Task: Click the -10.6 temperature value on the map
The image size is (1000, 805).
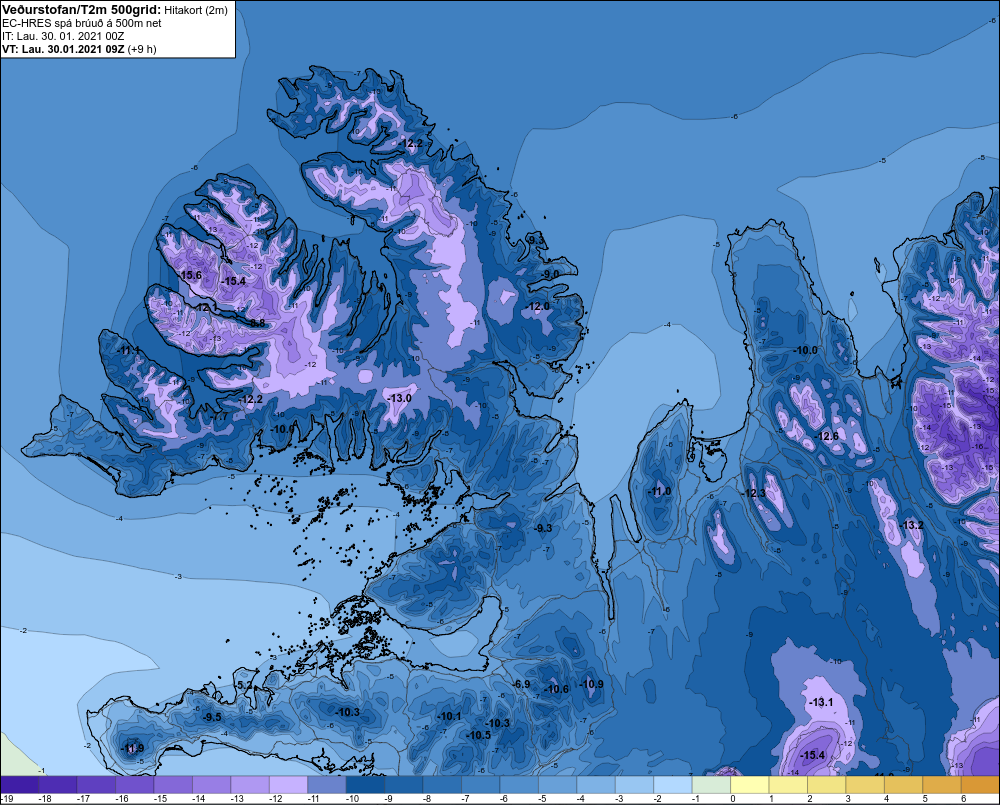Action: (x=557, y=689)
